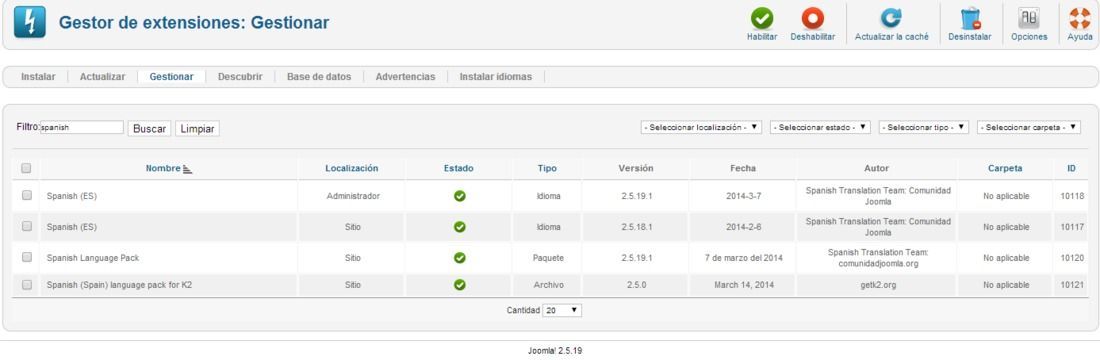
Task: Click the Paquete type cell
Action: 548,258
